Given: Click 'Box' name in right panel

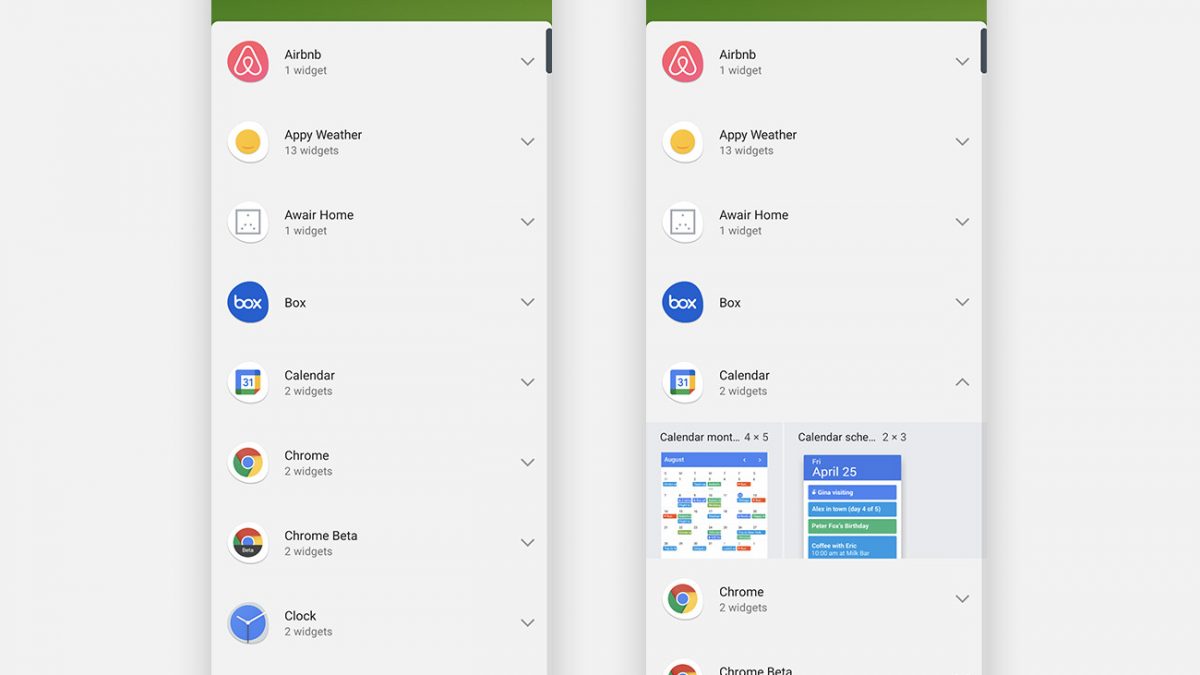Looking at the screenshot, I should click(x=730, y=303).
